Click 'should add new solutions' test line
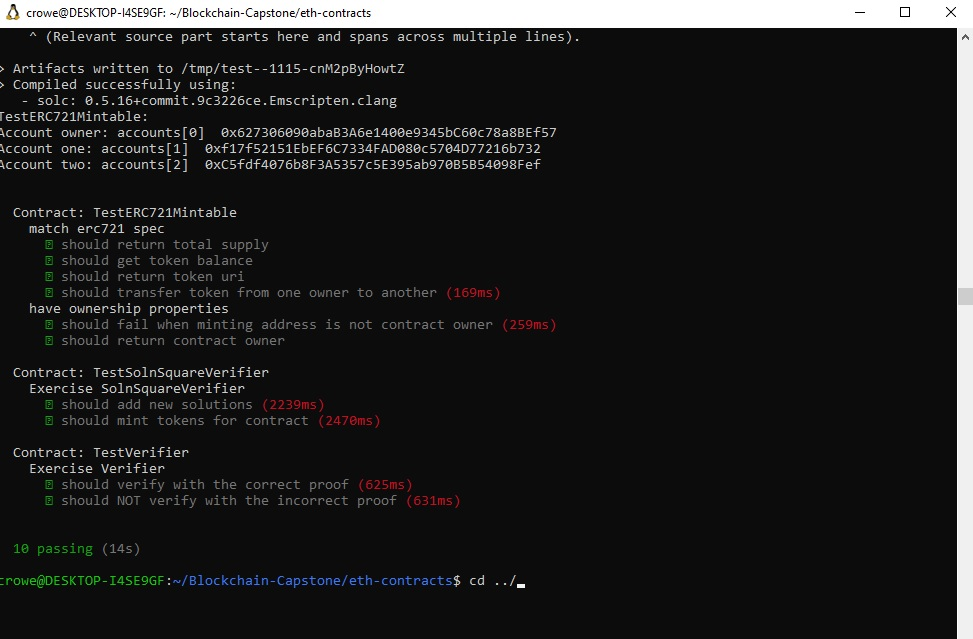Viewport: 973px width, 639px height. [x=157, y=405]
